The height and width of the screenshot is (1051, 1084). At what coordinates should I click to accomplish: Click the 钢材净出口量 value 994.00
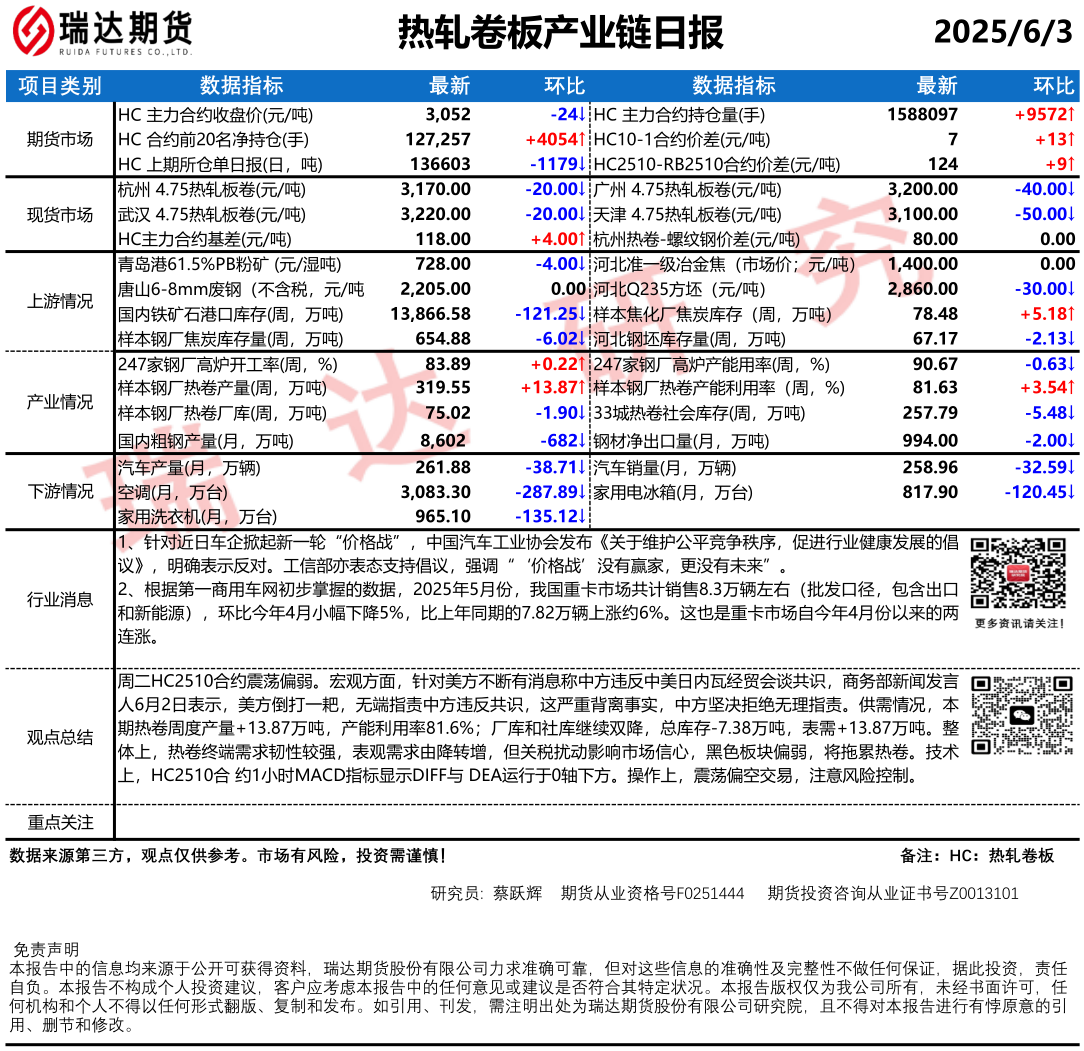pyautogui.click(x=931, y=440)
